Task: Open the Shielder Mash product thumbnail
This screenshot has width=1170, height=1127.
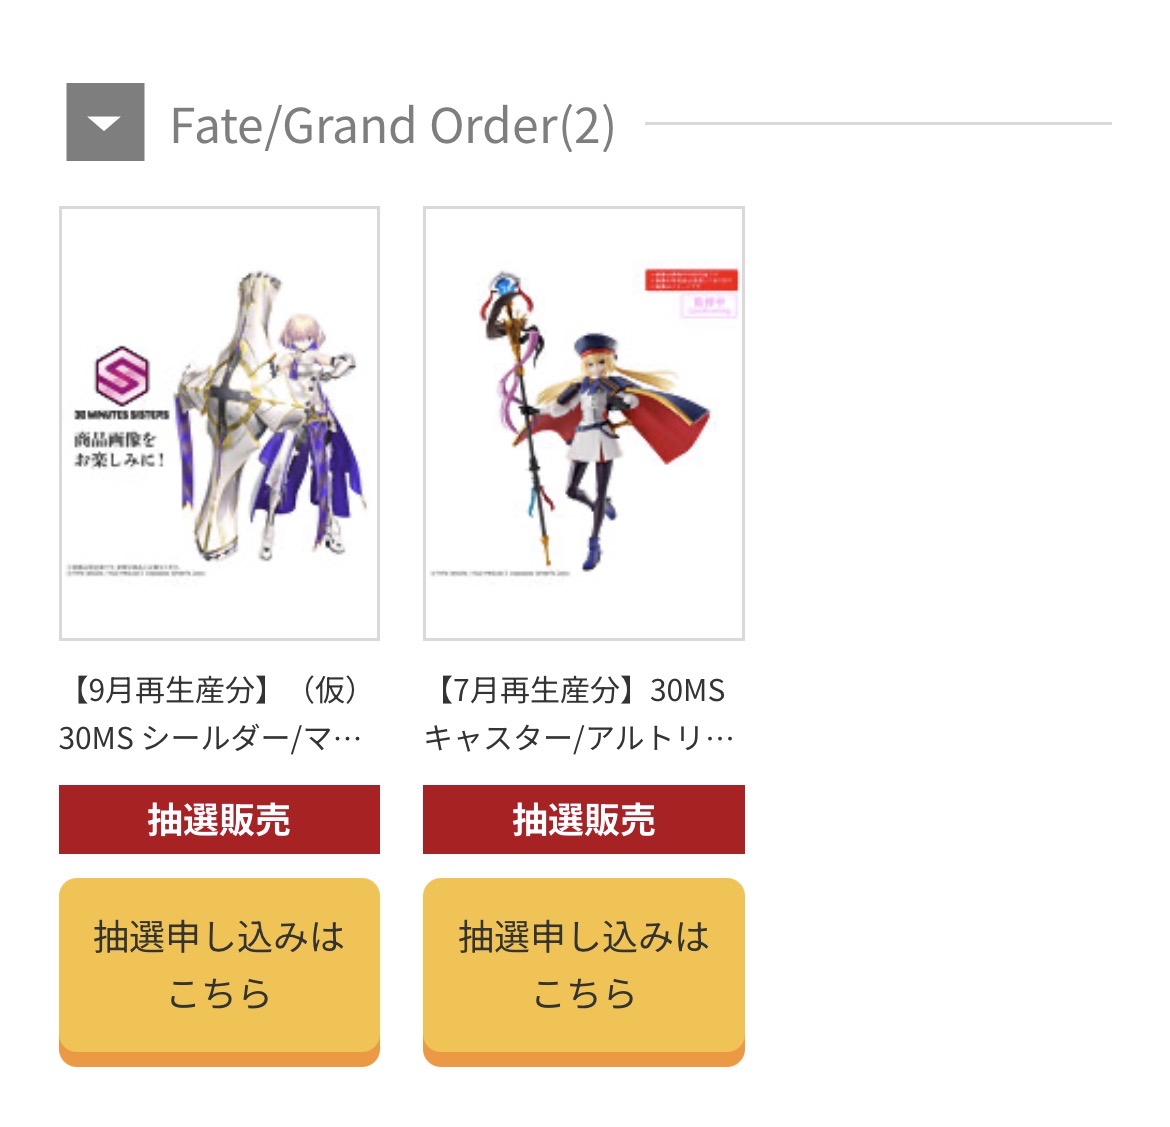Action: 219,423
